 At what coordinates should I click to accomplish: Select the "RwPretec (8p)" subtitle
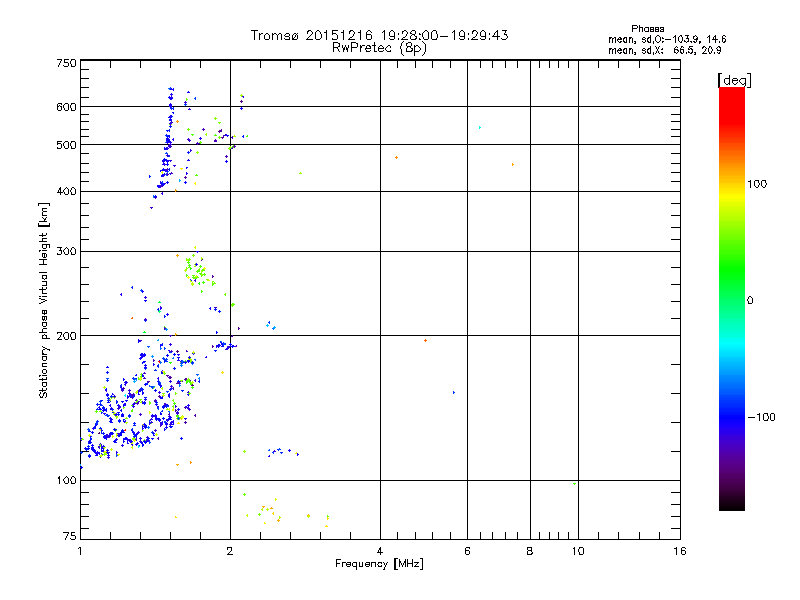point(379,48)
